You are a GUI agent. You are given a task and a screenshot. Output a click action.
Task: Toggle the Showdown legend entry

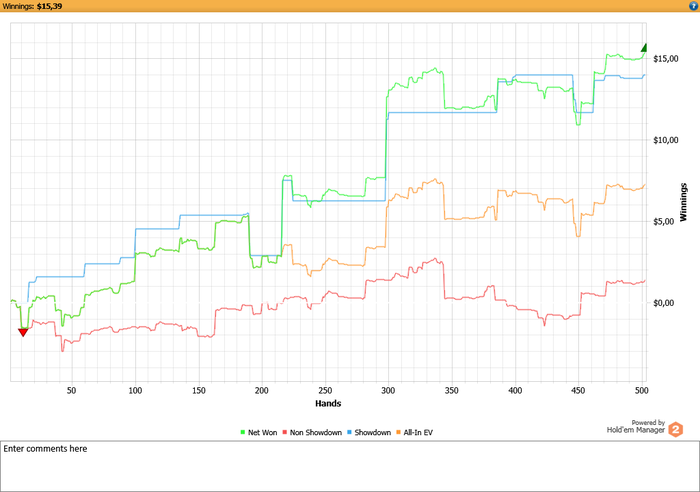pos(369,432)
